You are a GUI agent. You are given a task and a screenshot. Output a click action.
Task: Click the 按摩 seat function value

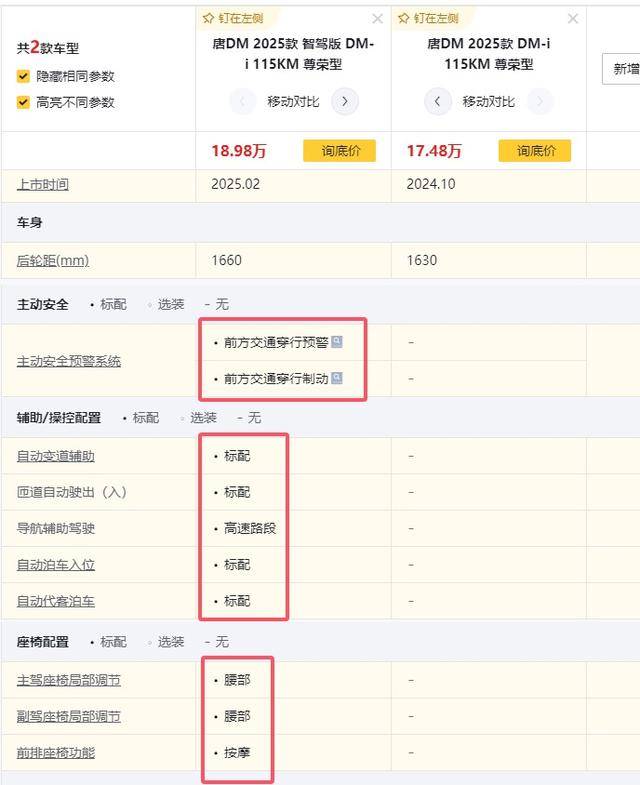coord(237,752)
